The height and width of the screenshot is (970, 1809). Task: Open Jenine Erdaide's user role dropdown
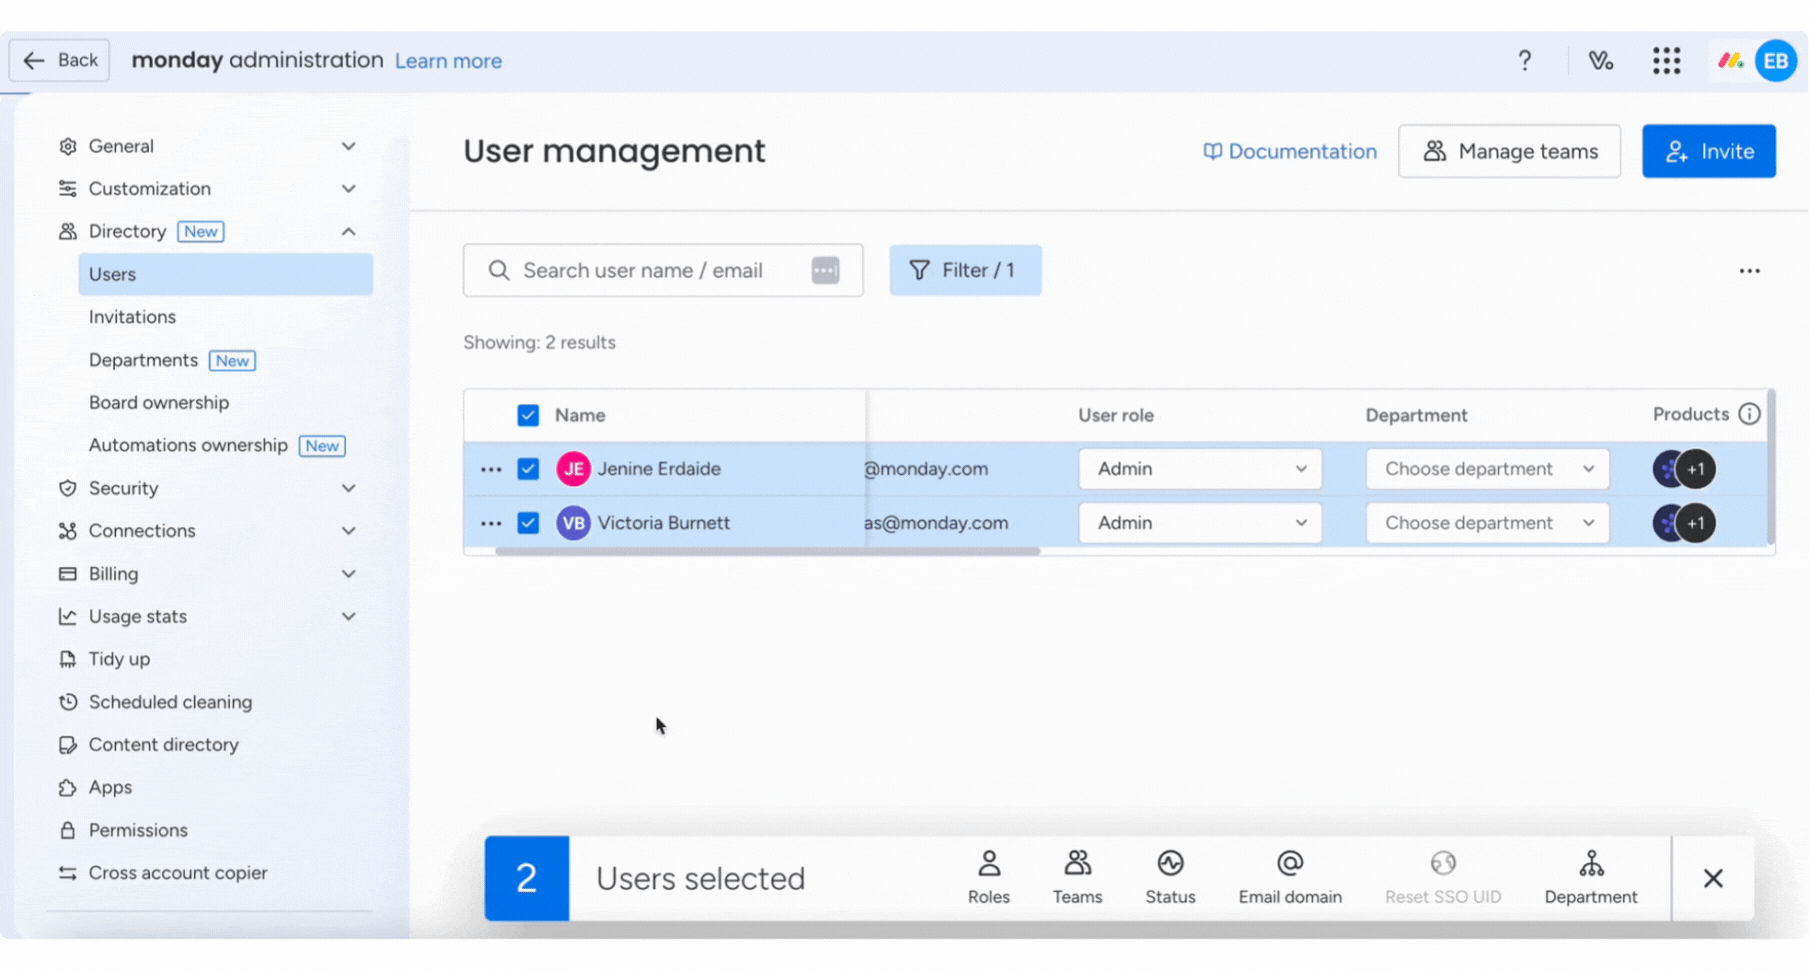tap(1200, 469)
